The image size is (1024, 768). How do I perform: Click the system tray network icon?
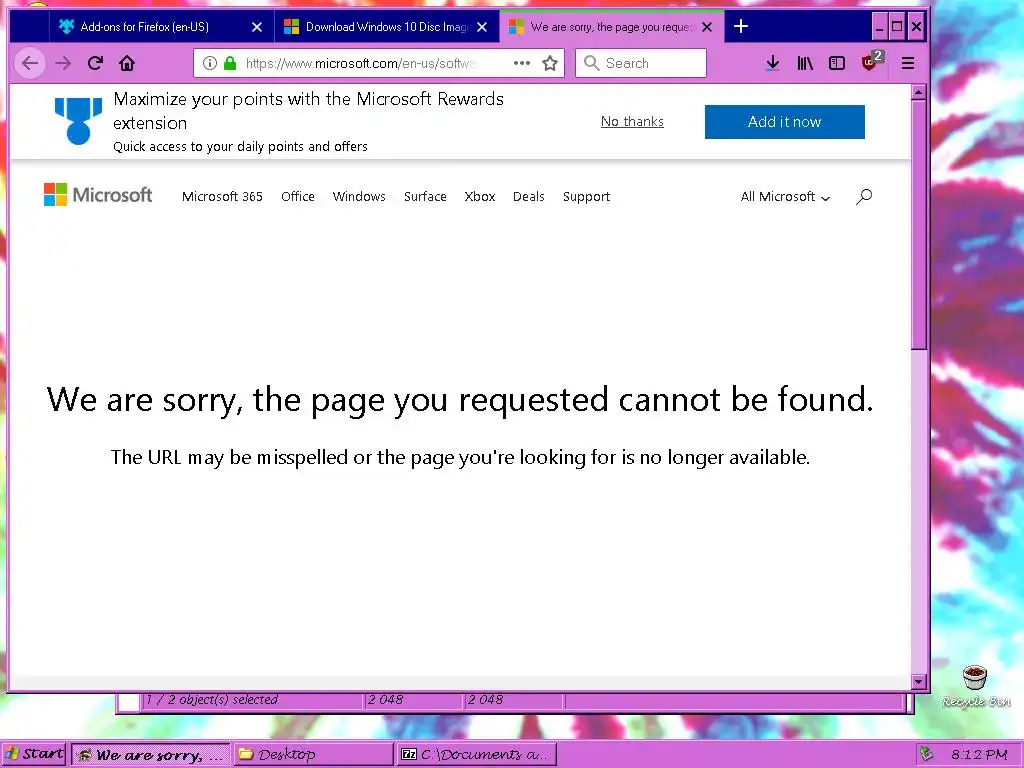point(926,754)
